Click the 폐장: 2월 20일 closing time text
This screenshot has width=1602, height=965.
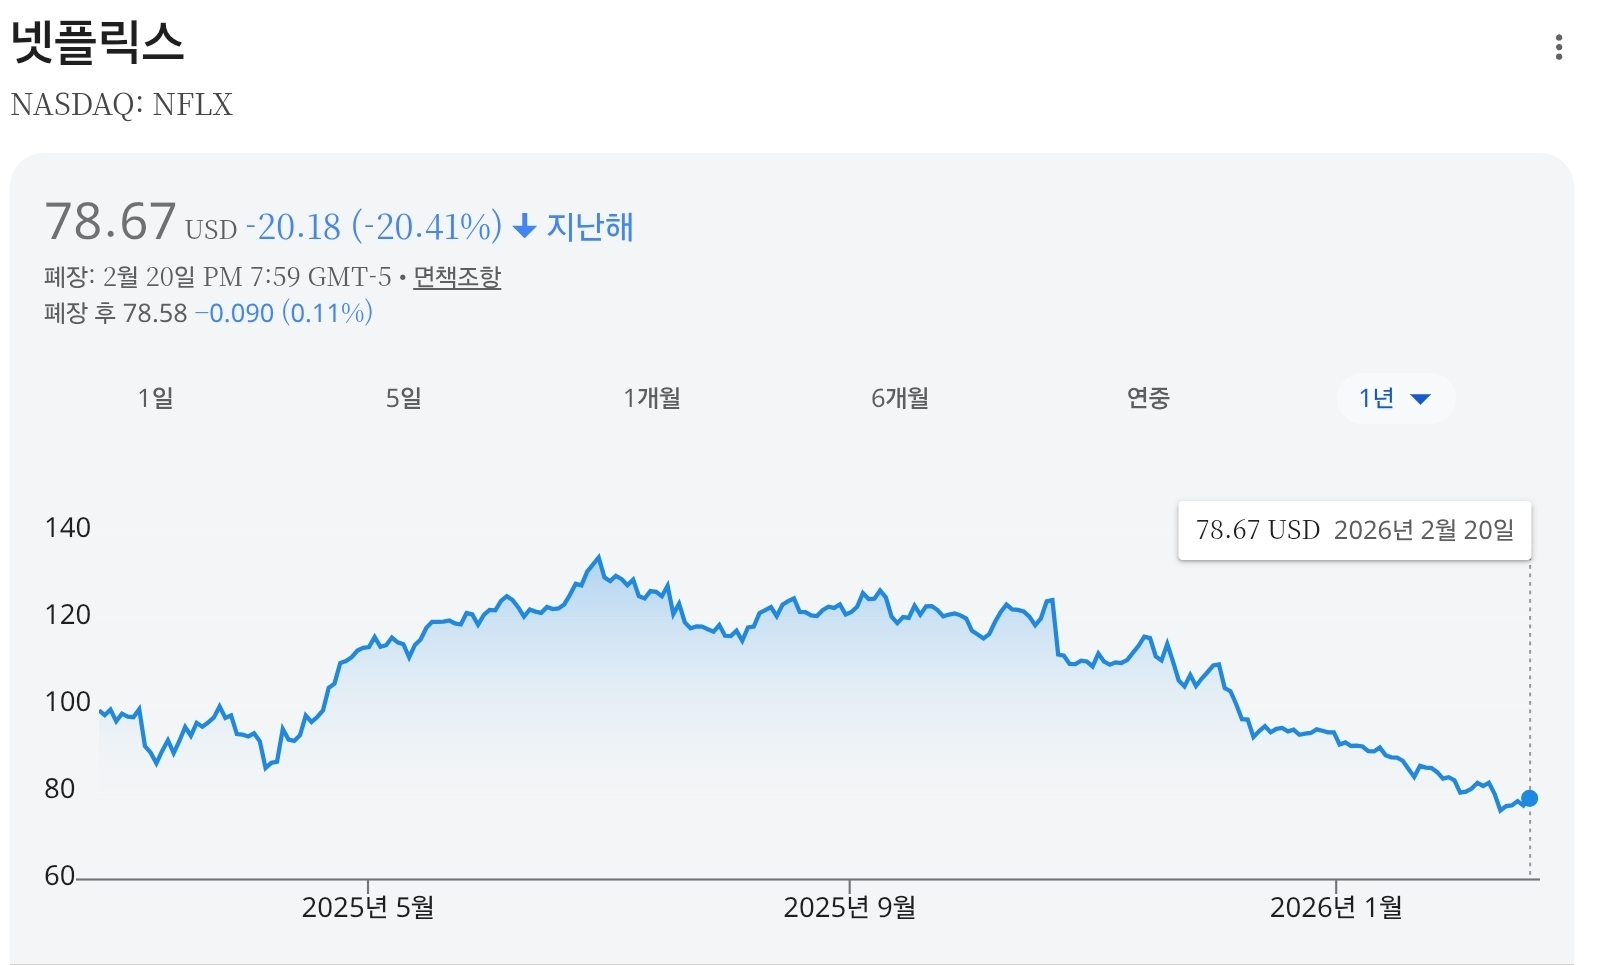(218, 277)
